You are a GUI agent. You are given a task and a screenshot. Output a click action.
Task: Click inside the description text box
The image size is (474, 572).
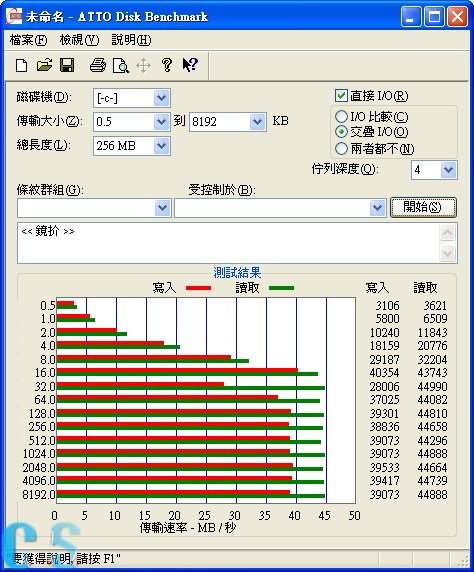click(x=228, y=243)
